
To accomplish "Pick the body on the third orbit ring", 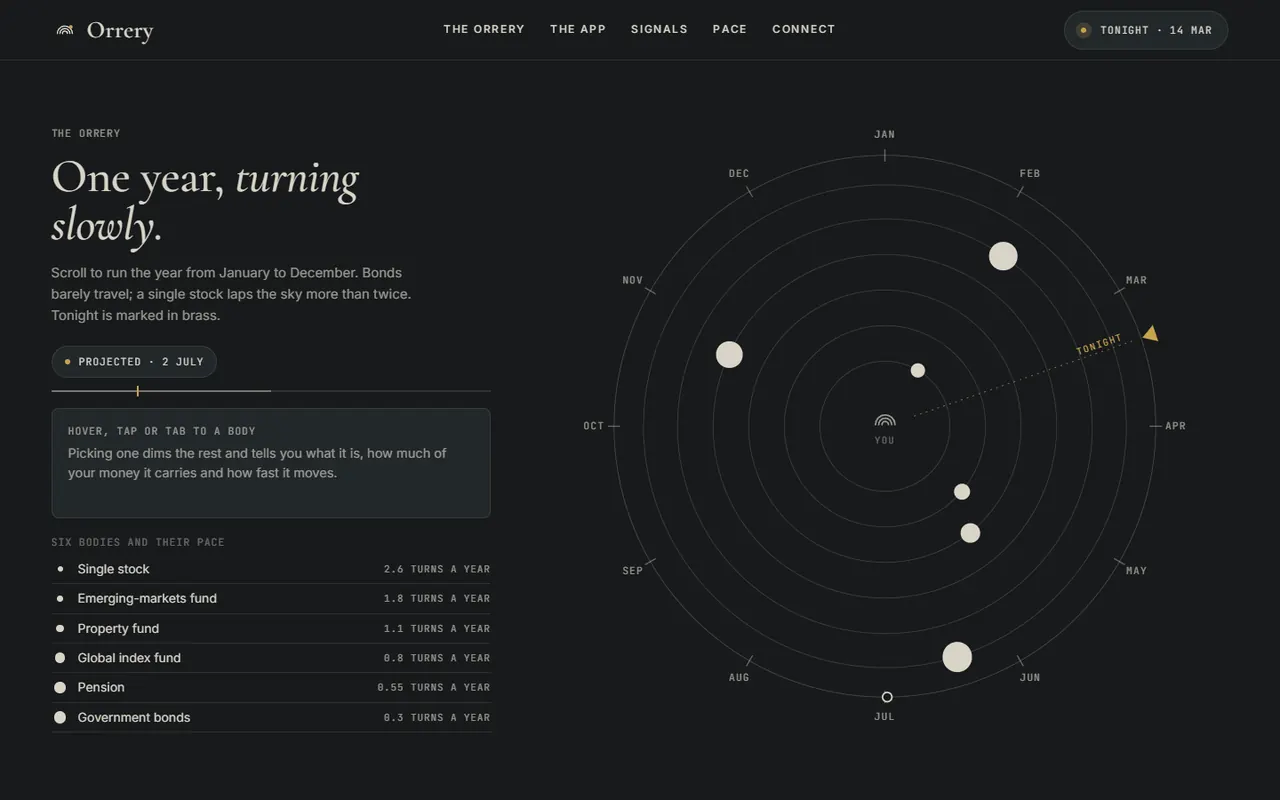I will click(970, 533).
